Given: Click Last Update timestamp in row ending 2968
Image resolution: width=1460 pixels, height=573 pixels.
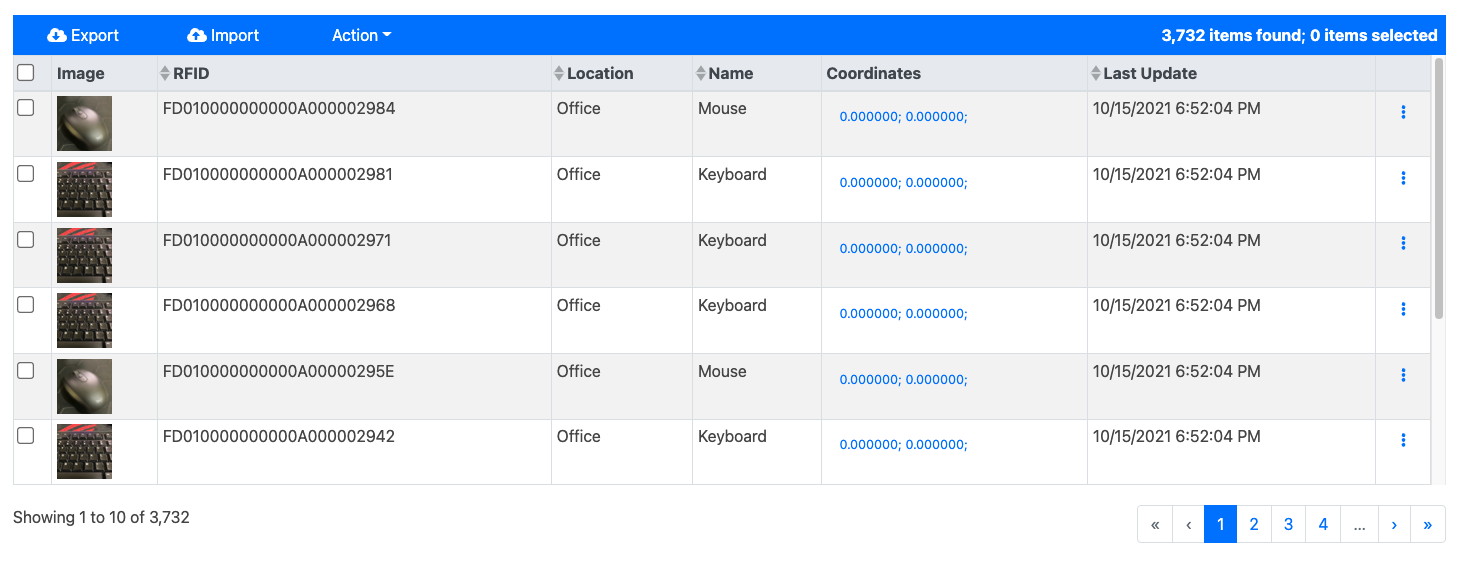Looking at the screenshot, I should pyautogui.click(x=1176, y=305).
